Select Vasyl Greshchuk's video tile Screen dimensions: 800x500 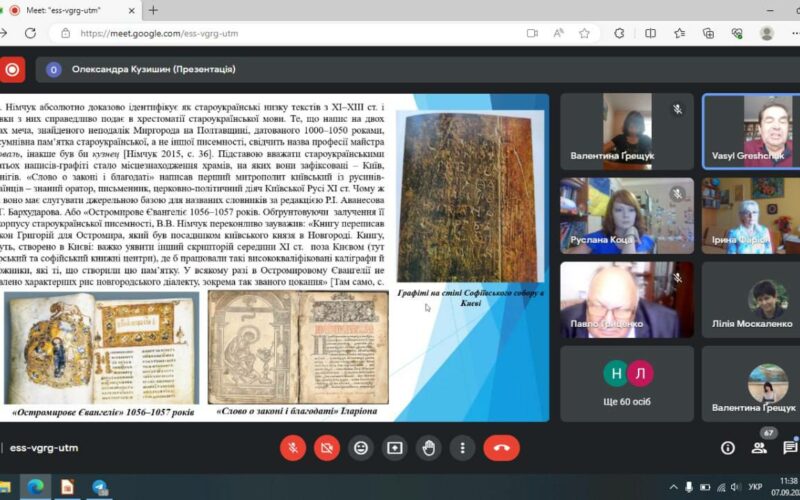(x=751, y=131)
